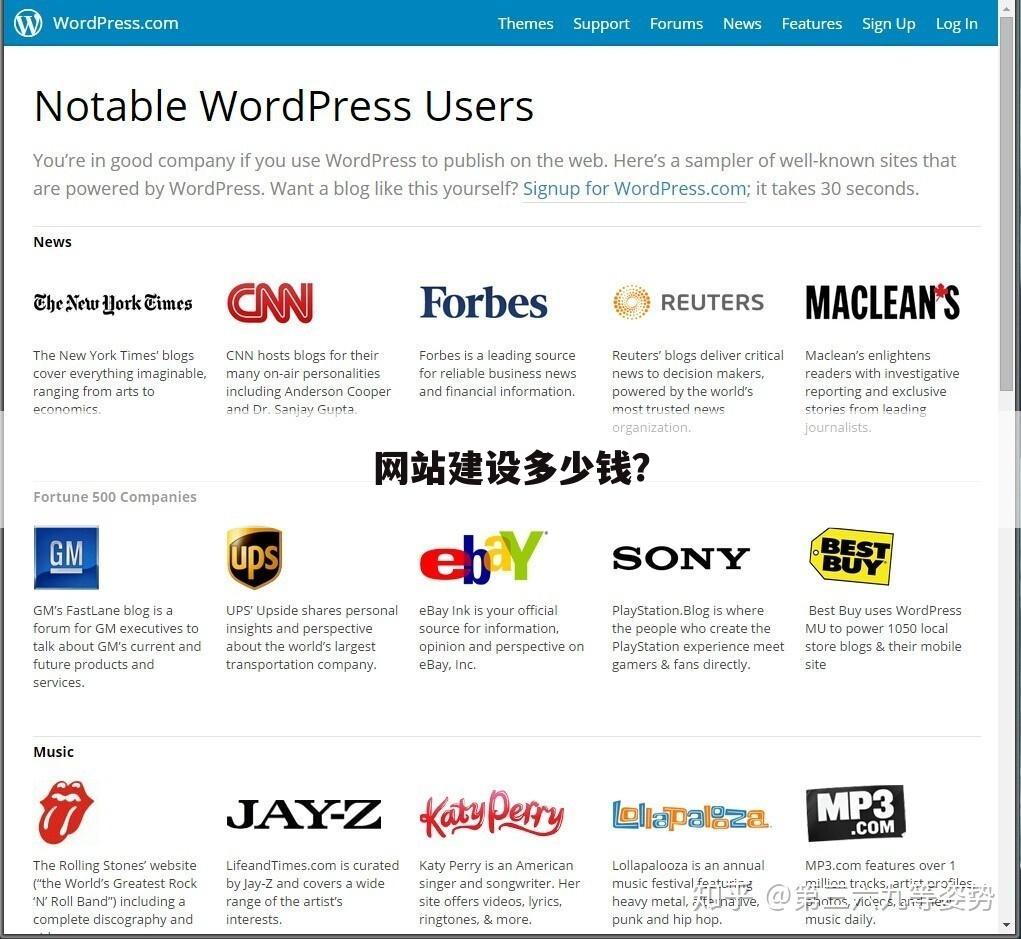1021x939 pixels.
Task: Open the Features menu item
Action: pos(811,23)
